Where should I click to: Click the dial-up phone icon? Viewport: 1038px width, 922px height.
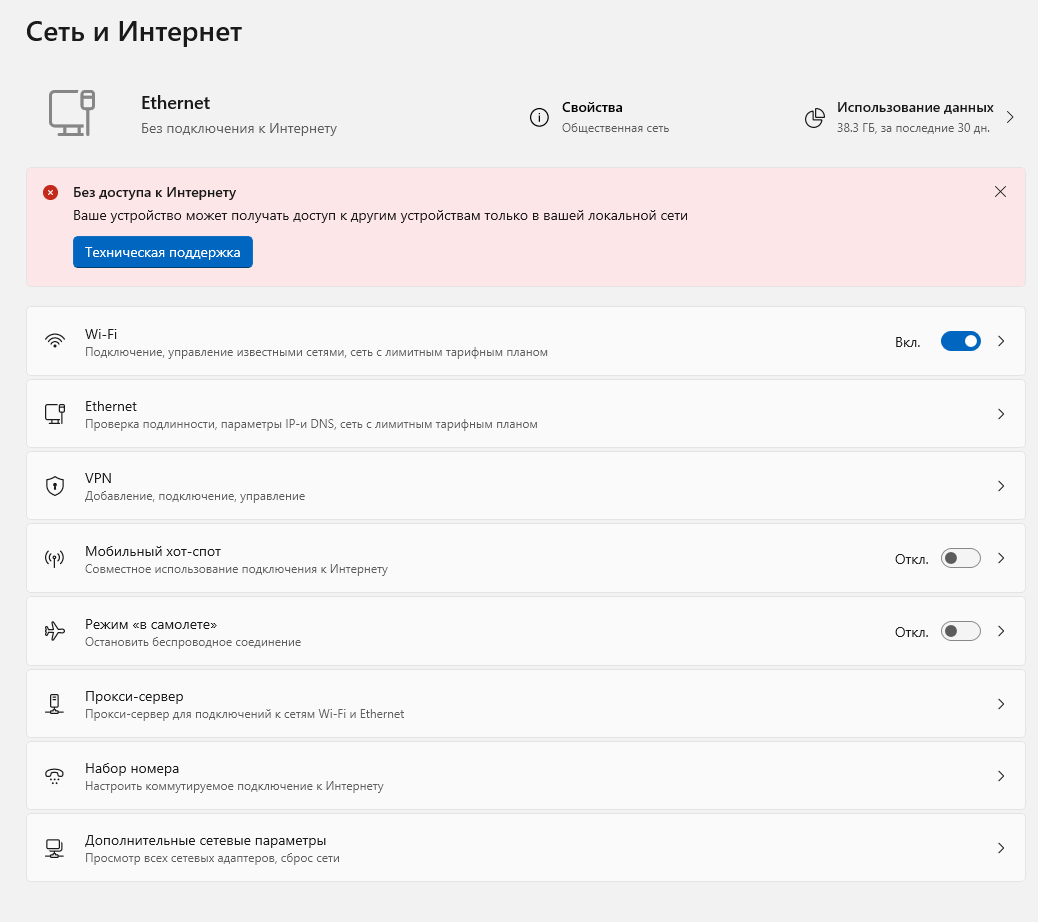pos(55,776)
